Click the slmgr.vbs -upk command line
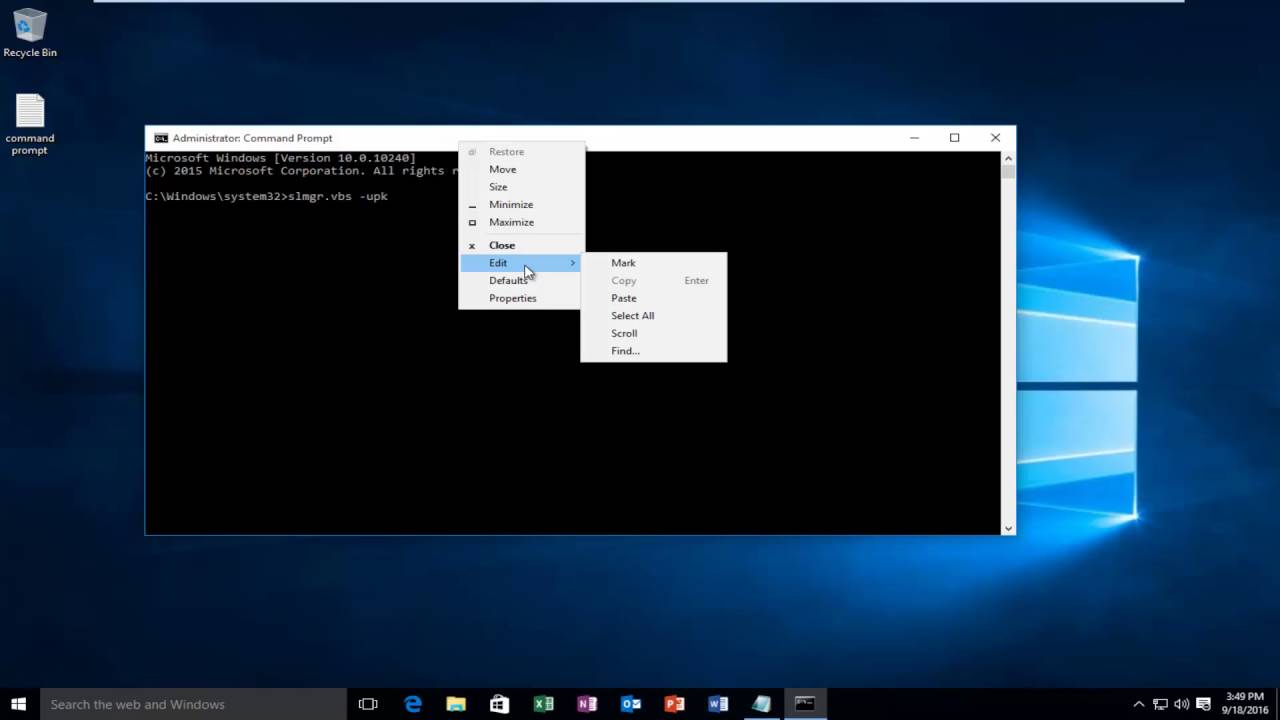Image resolution: width=1280 pixels, height=720 pixels. [x=266, y=196]
